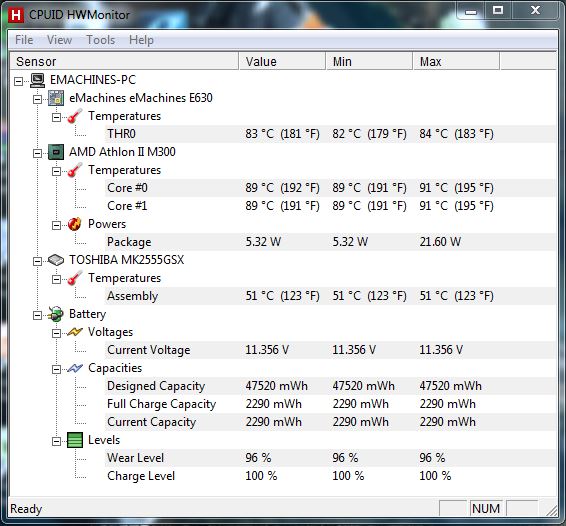
Task: Click the Value column header
Action: coord(283,61)
